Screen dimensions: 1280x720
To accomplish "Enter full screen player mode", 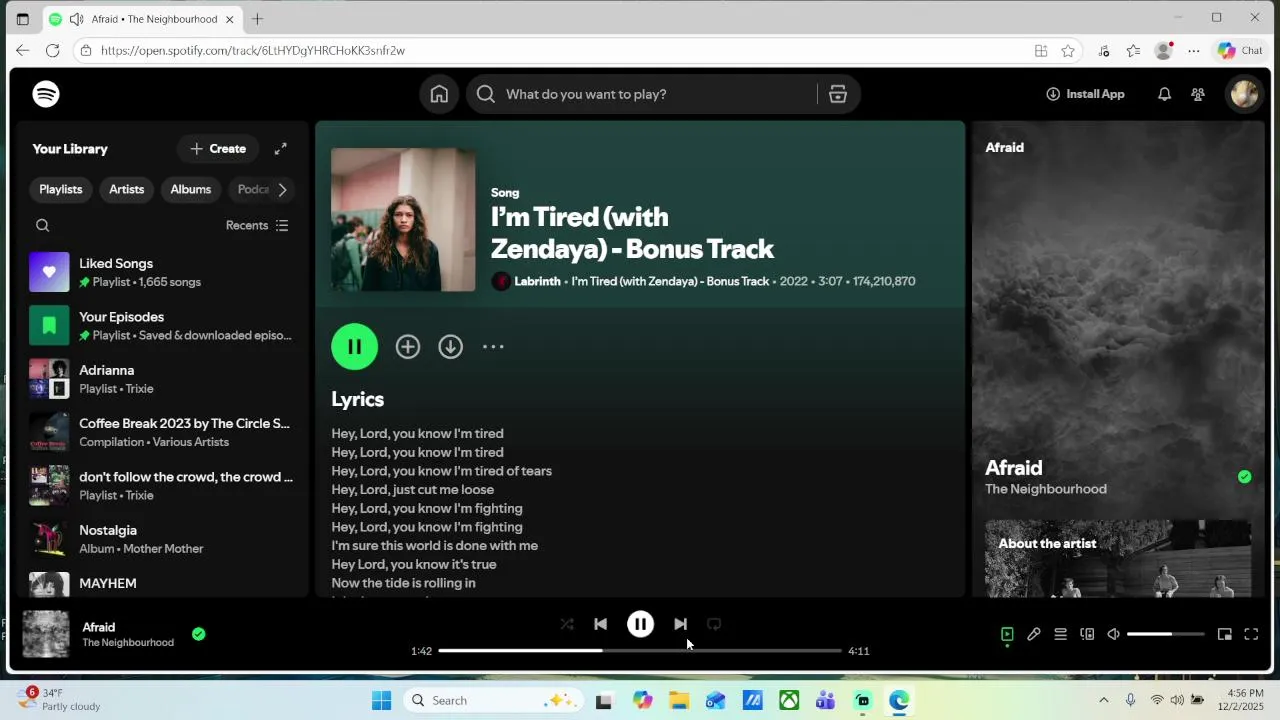I will 1251,634.
